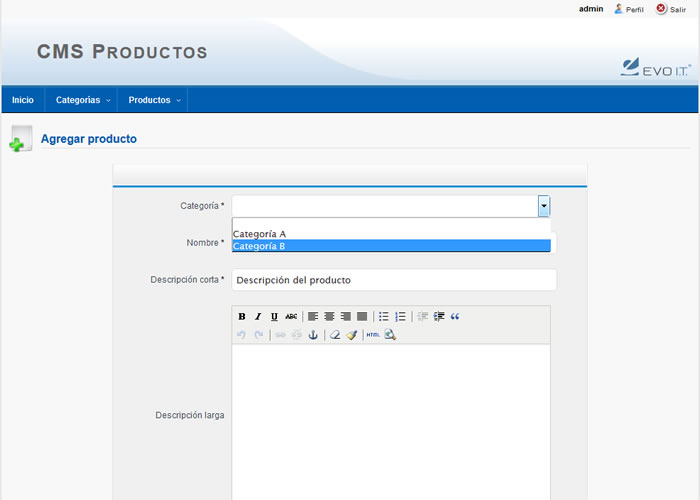Click the unlink broken-chain icon

296,334
